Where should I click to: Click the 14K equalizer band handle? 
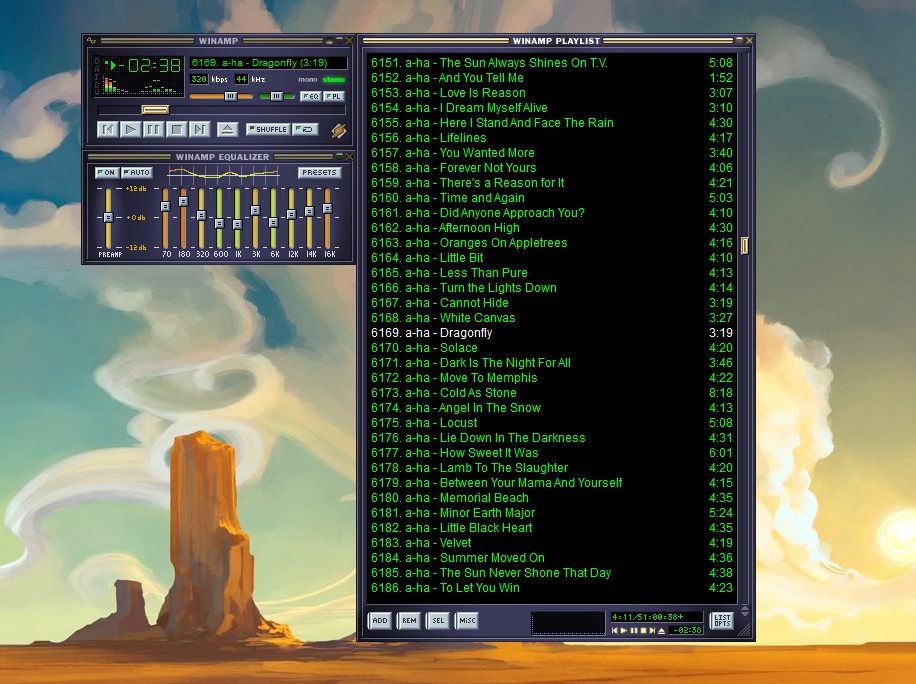(x=309, y=211)
